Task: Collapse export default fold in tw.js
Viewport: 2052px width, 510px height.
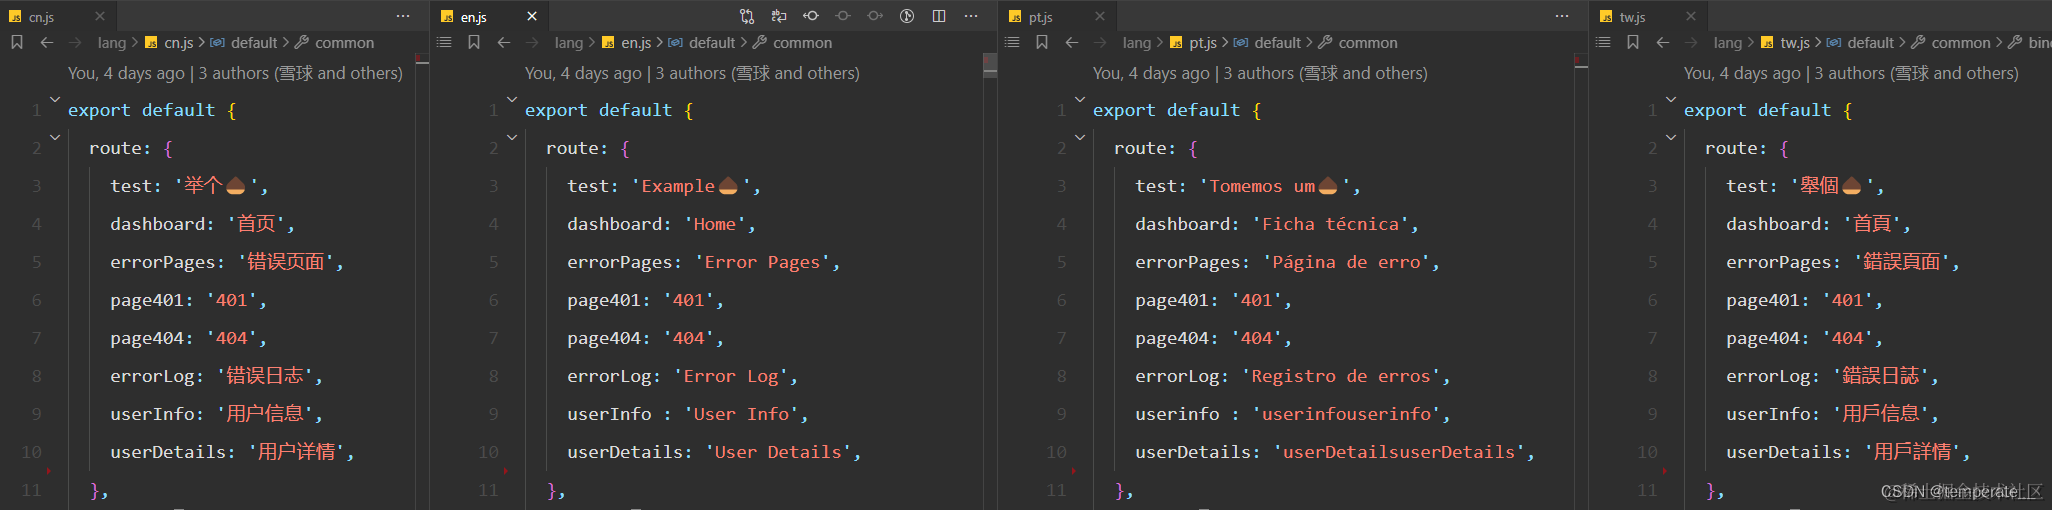Action: [x=1671, y=99]
